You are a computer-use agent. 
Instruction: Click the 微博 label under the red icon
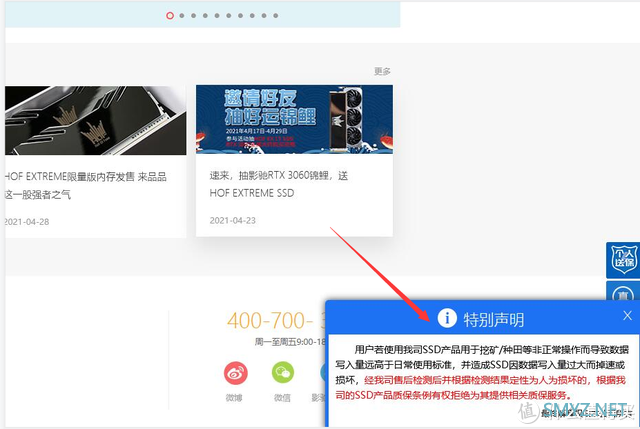pos(234,397)
